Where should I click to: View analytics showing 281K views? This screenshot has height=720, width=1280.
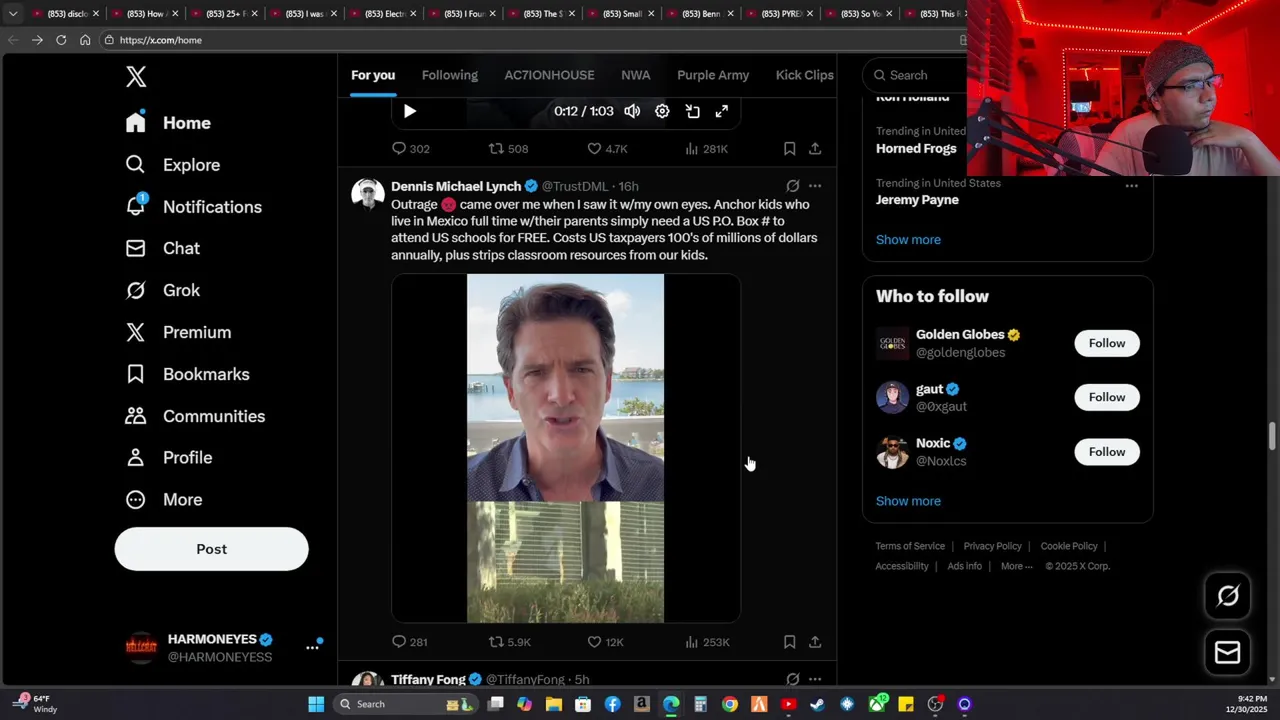pyautogui.click(x=706, y=149)
